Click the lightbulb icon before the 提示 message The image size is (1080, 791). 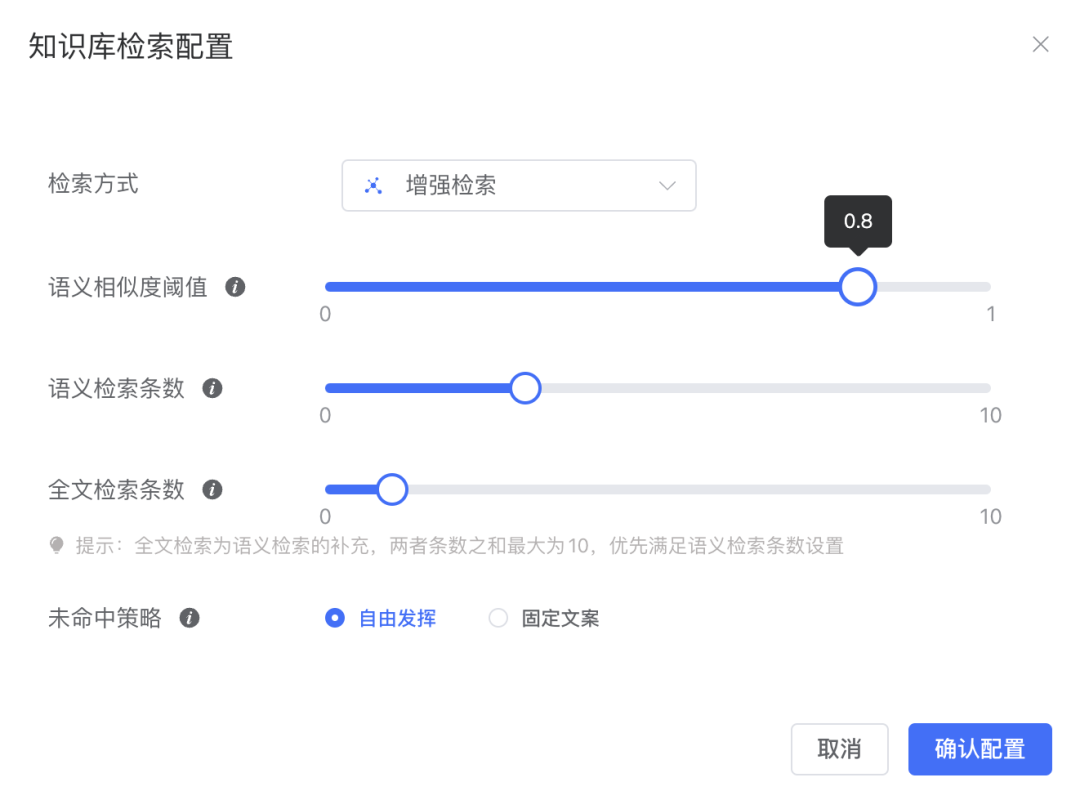(57, 546)
